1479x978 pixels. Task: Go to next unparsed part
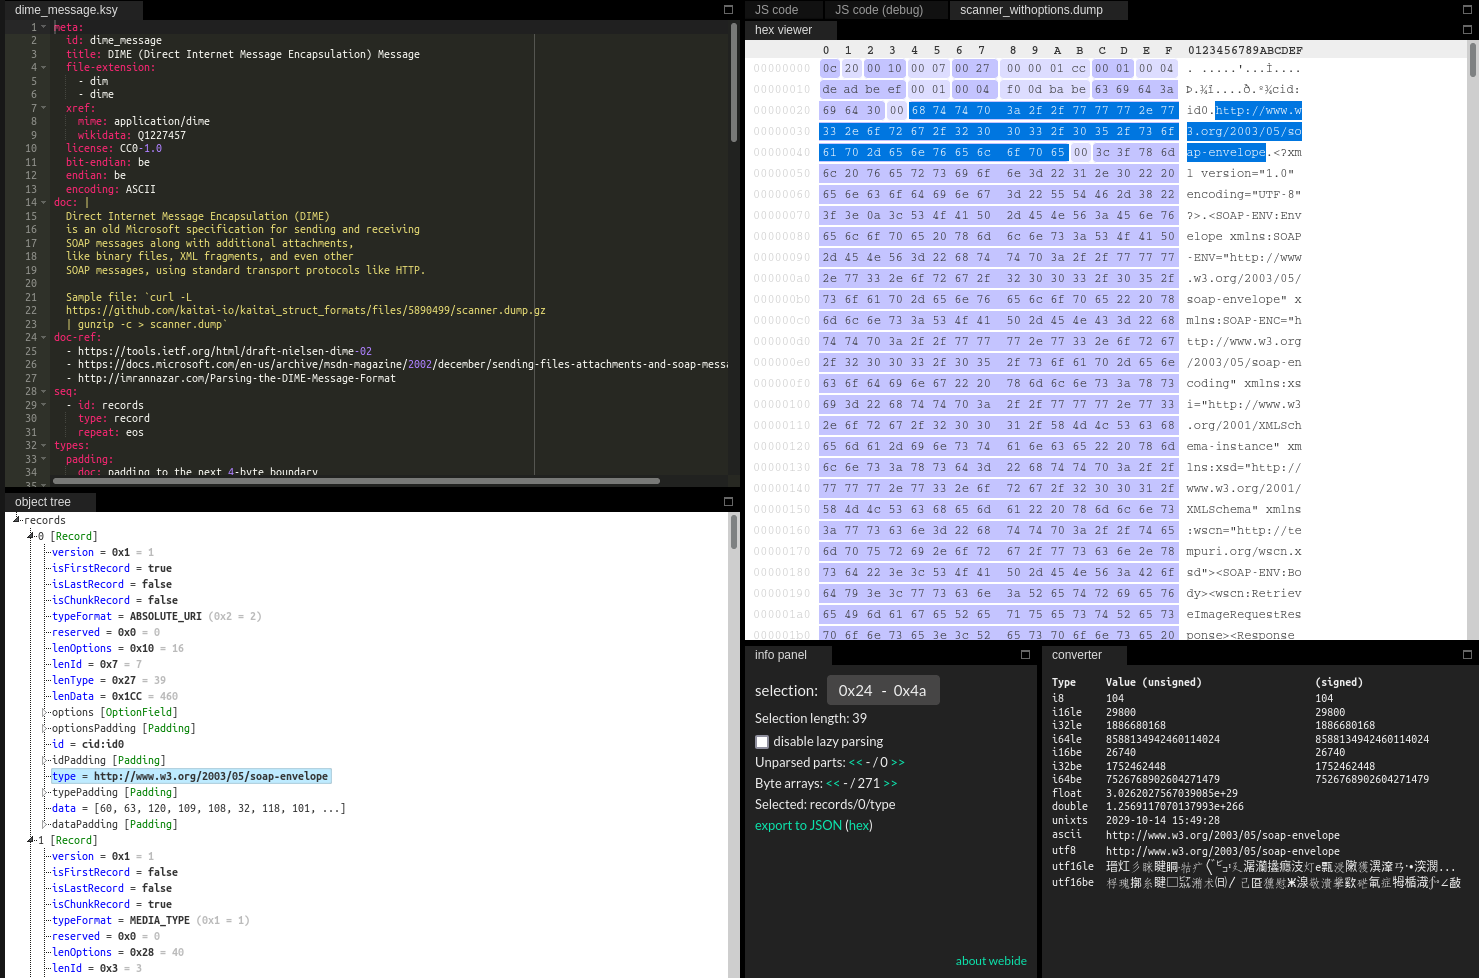(x=898, y=762)
